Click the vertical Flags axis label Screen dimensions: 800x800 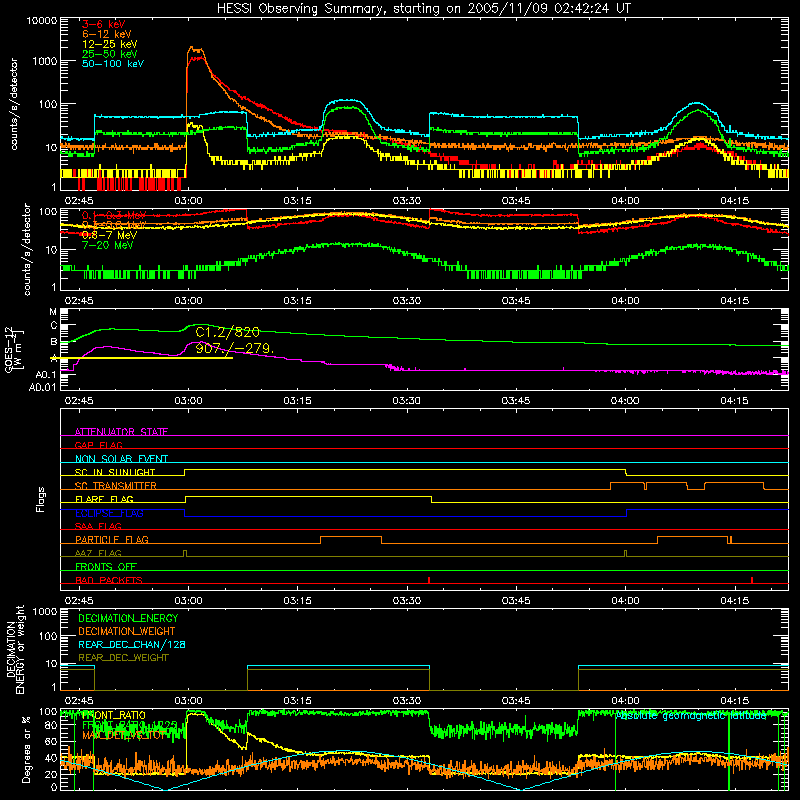click(x=41, y=499)
